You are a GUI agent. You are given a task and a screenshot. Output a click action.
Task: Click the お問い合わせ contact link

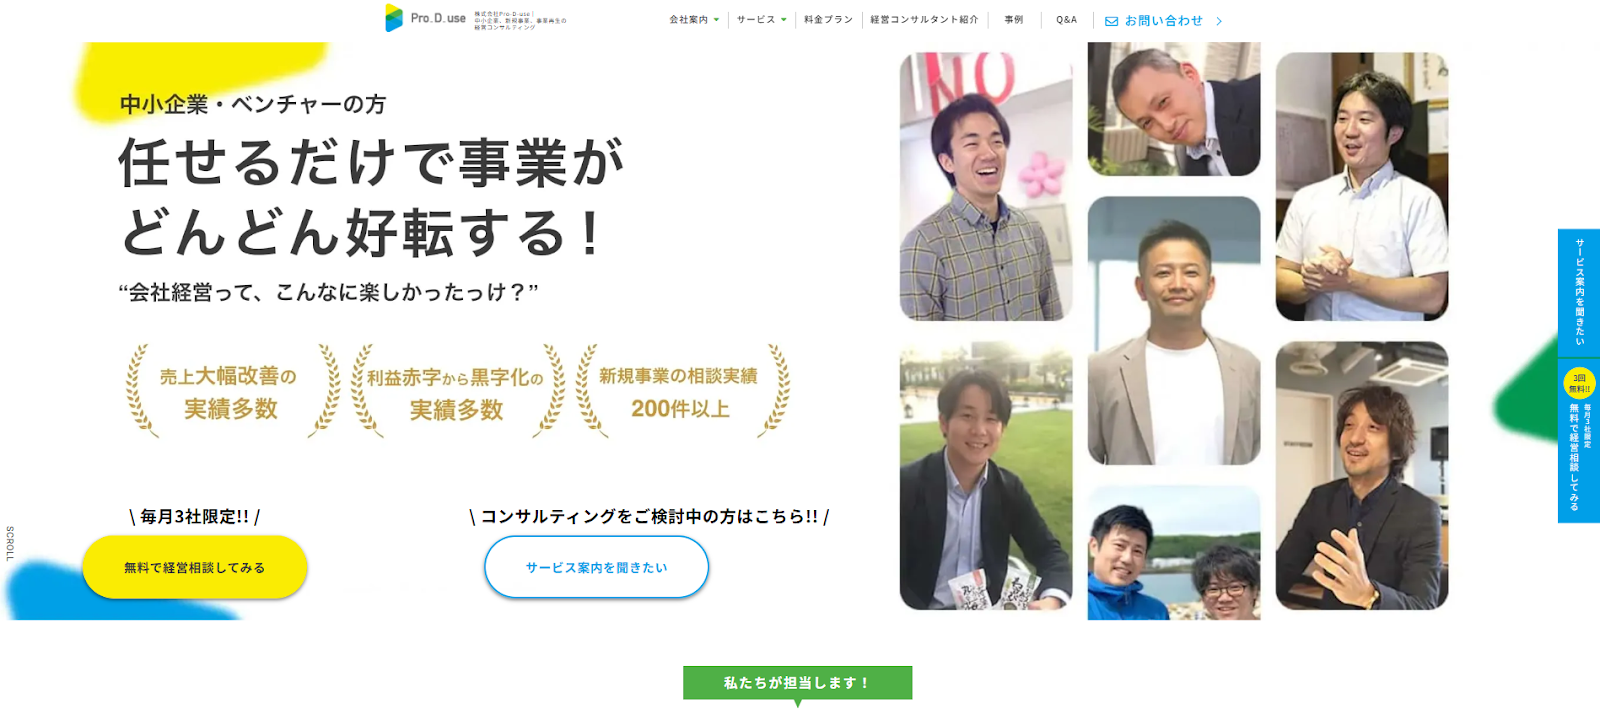pyautogui.click(x=1164, y=21)
